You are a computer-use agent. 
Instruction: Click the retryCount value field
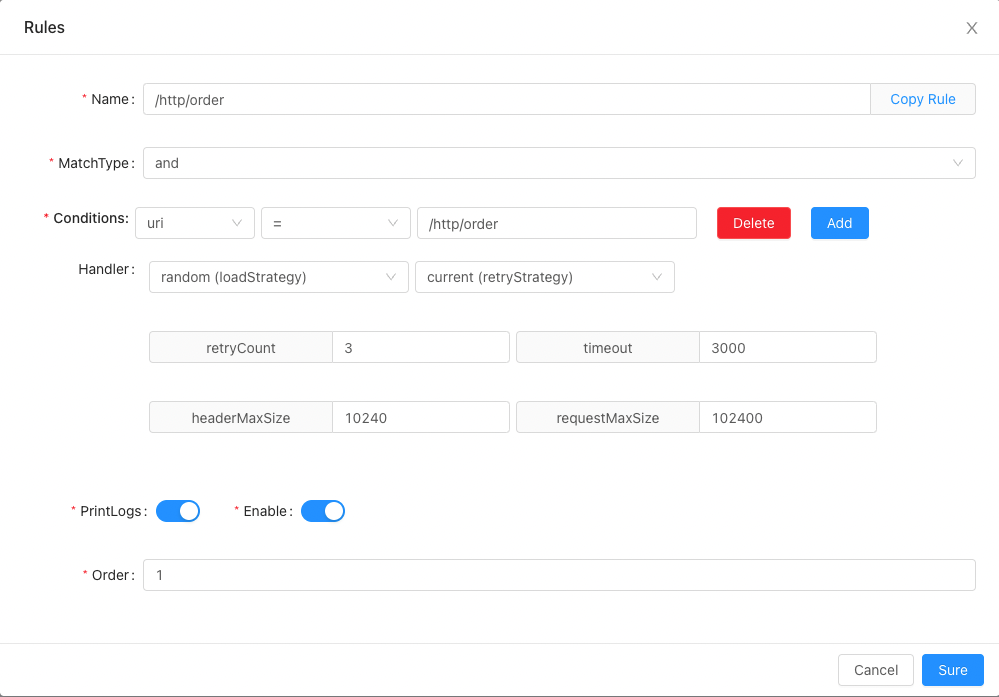pos(420,348)
